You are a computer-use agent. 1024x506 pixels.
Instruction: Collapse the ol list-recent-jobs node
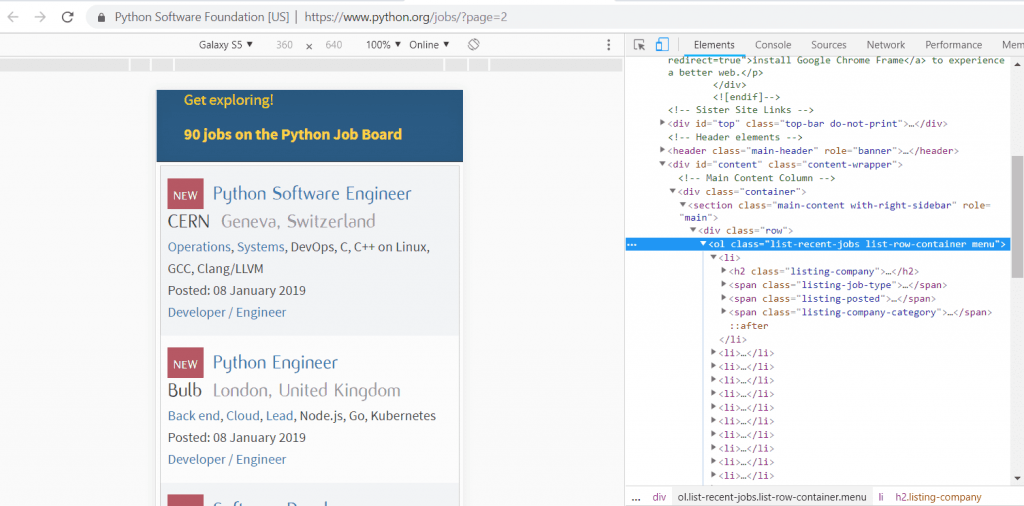(x=703, y=244)
